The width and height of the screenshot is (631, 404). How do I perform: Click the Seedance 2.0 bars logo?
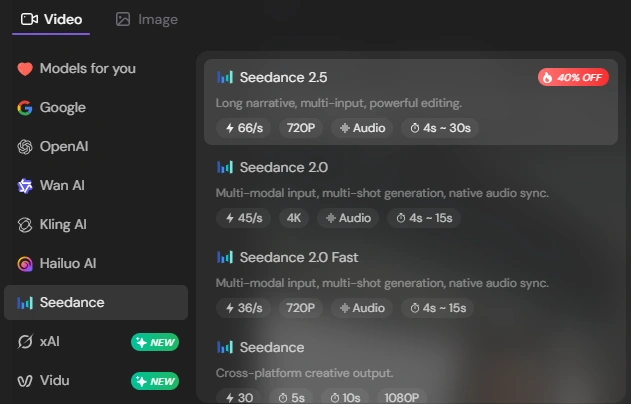point(225,167)
